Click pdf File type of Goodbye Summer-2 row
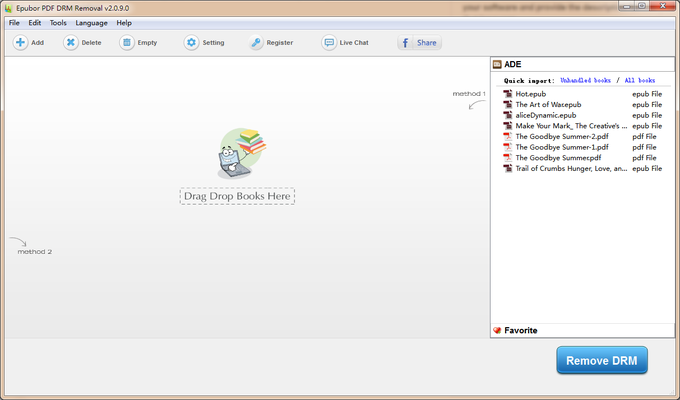This screenshot has width=680, height=400. click(x=644, y=136)
